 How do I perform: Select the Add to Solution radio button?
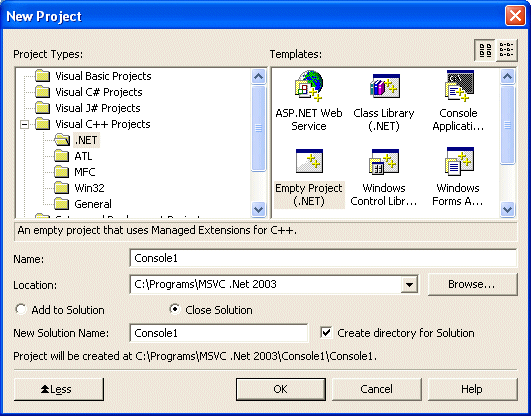point(21,309)
